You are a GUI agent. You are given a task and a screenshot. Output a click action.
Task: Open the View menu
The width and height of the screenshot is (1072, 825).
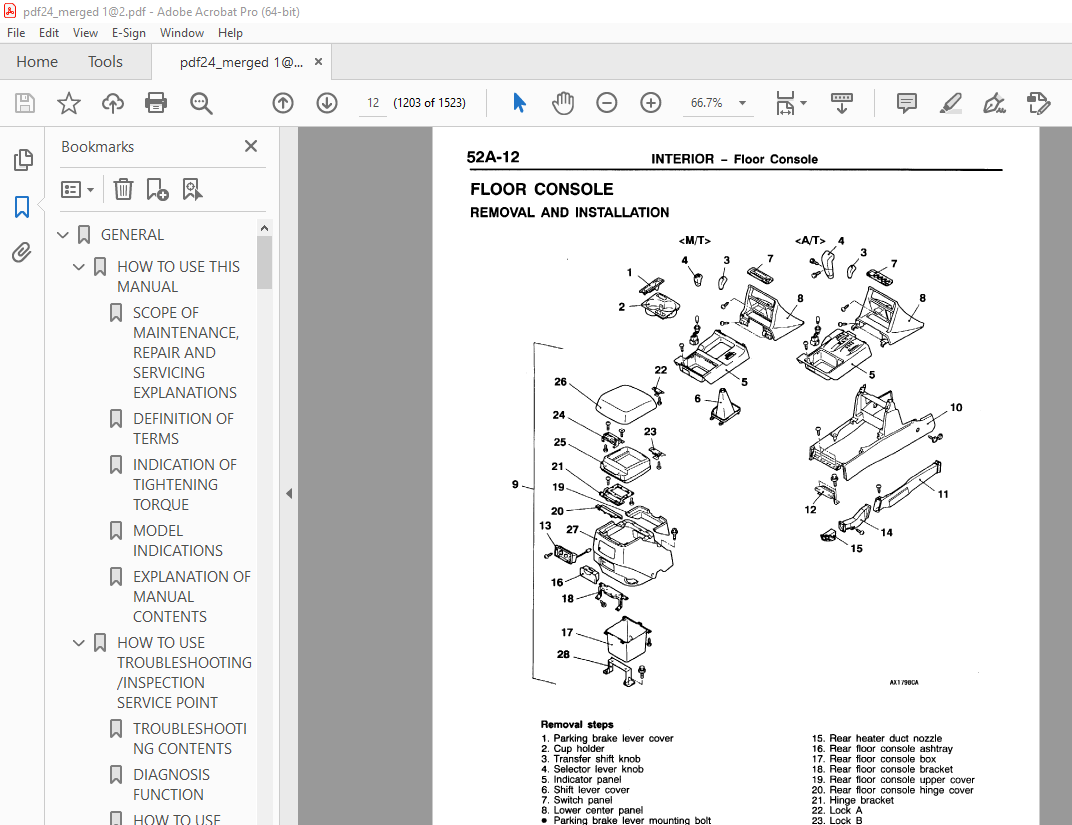click(x=85, y=33)
